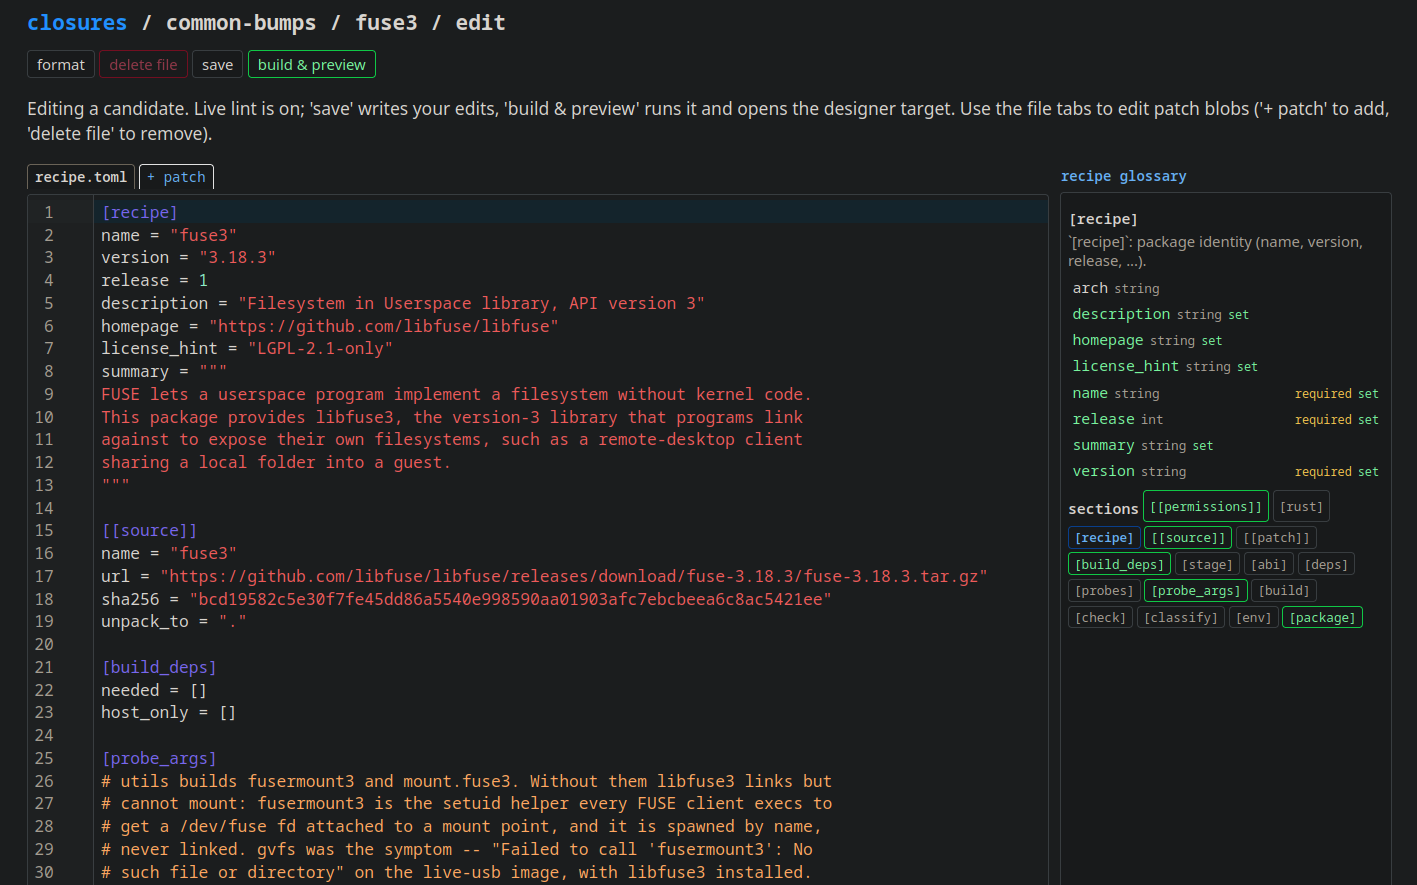Screen dimensions: 1417x885
Task: Select the release int glossary entry
Action: [1225, 419]
